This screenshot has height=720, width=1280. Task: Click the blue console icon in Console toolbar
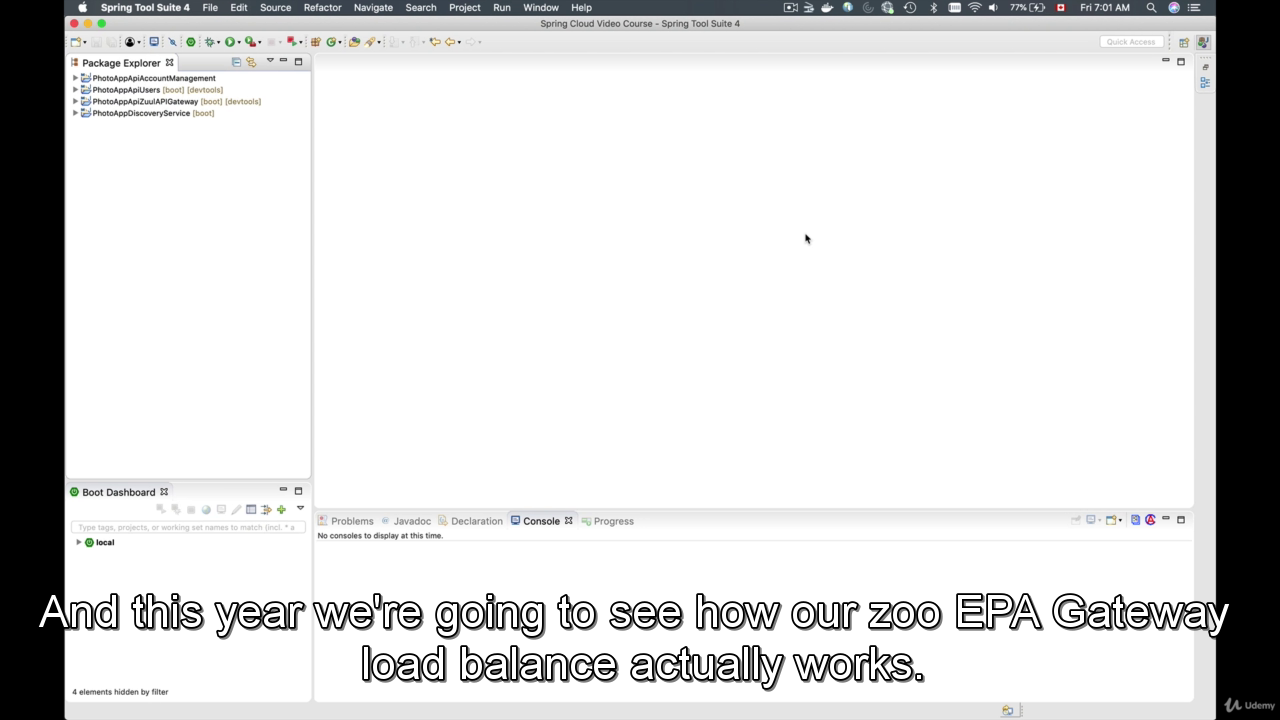click(x=1135, y=520)
